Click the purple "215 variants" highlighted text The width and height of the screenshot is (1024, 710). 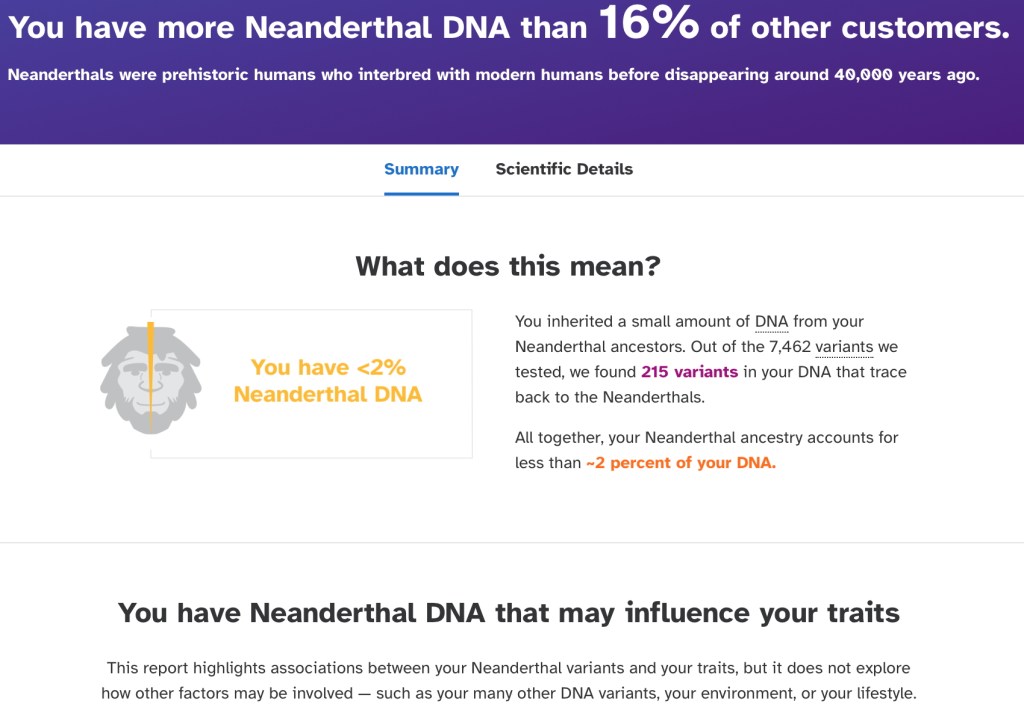[689, 372]
